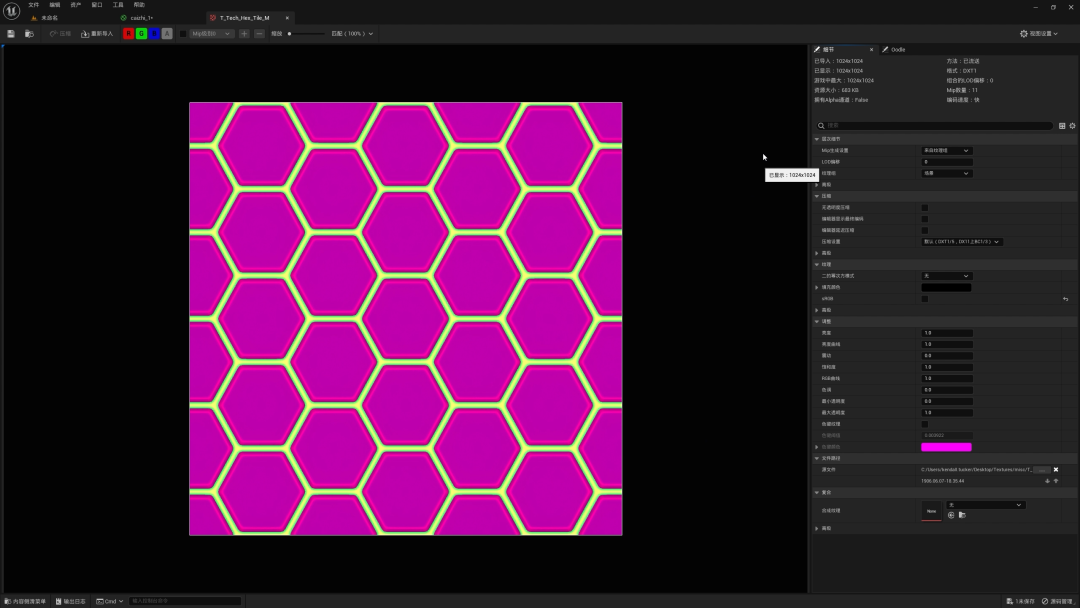Toggle the red R channel button
This screenshot has width=1080, height=608.
[128, 34]
